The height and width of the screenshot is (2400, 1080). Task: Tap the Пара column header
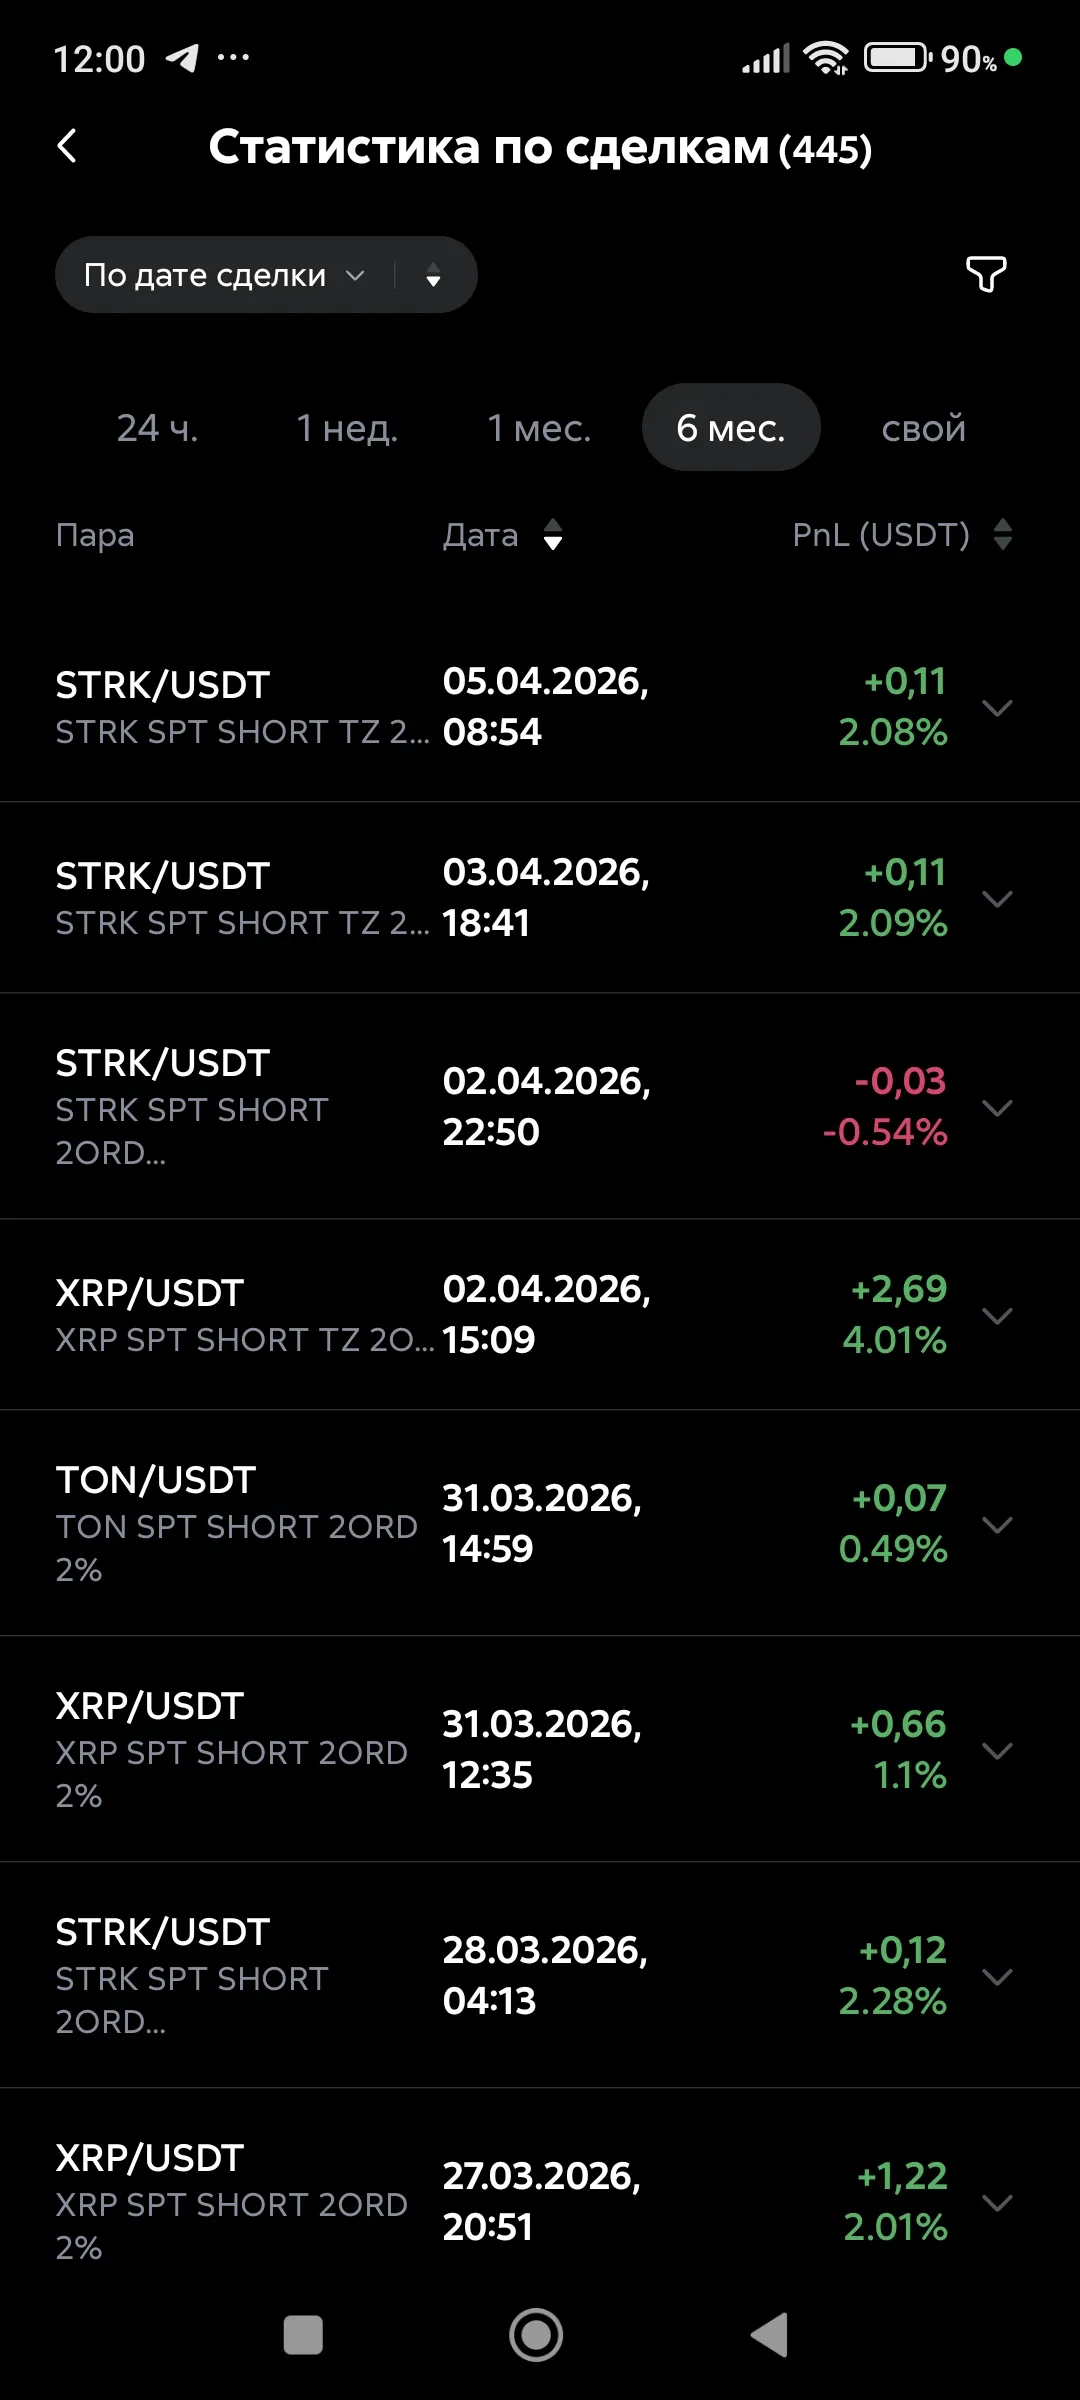tap(95, 535)
